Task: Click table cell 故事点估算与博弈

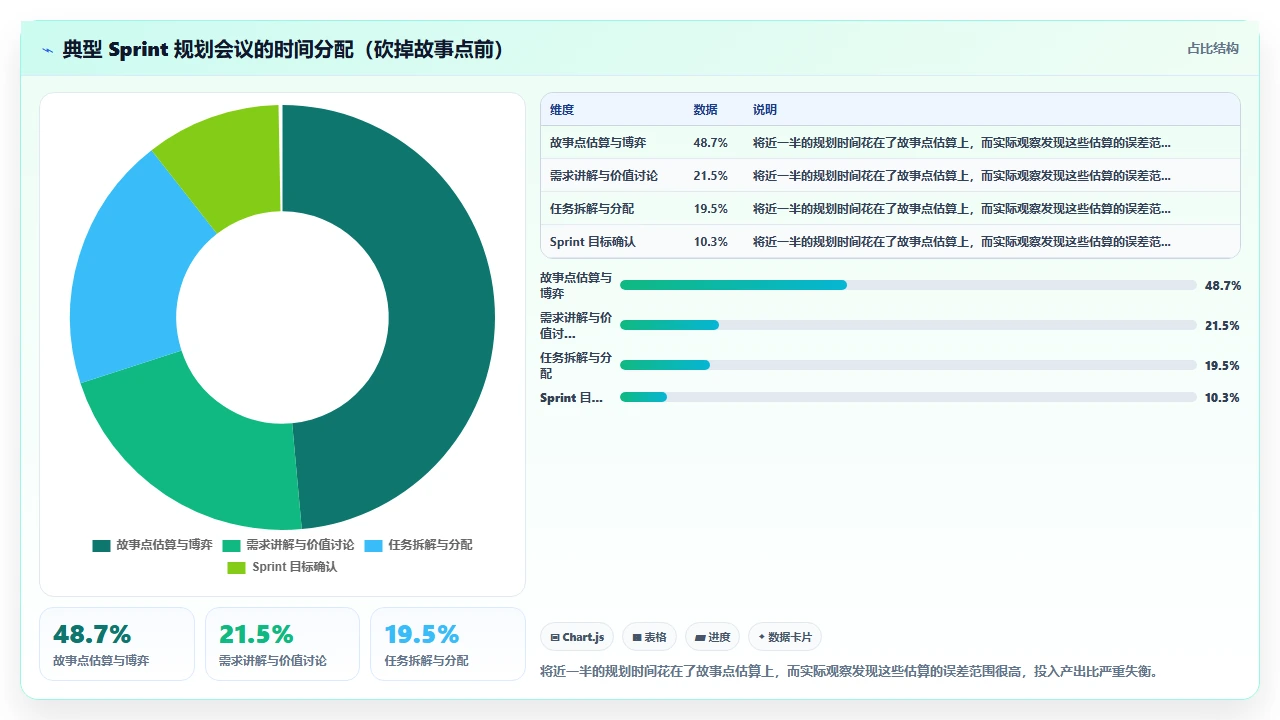Action: pyautogui.click(x=598, y=143)
